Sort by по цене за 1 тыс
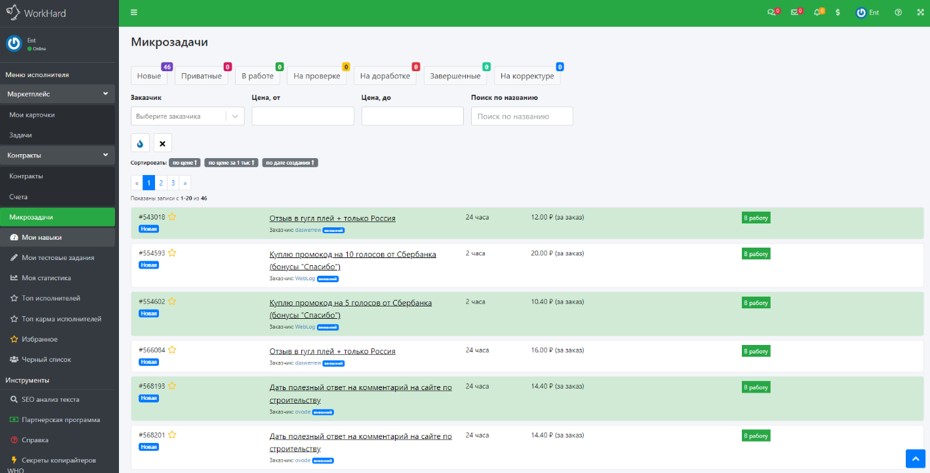 point(231,163)
